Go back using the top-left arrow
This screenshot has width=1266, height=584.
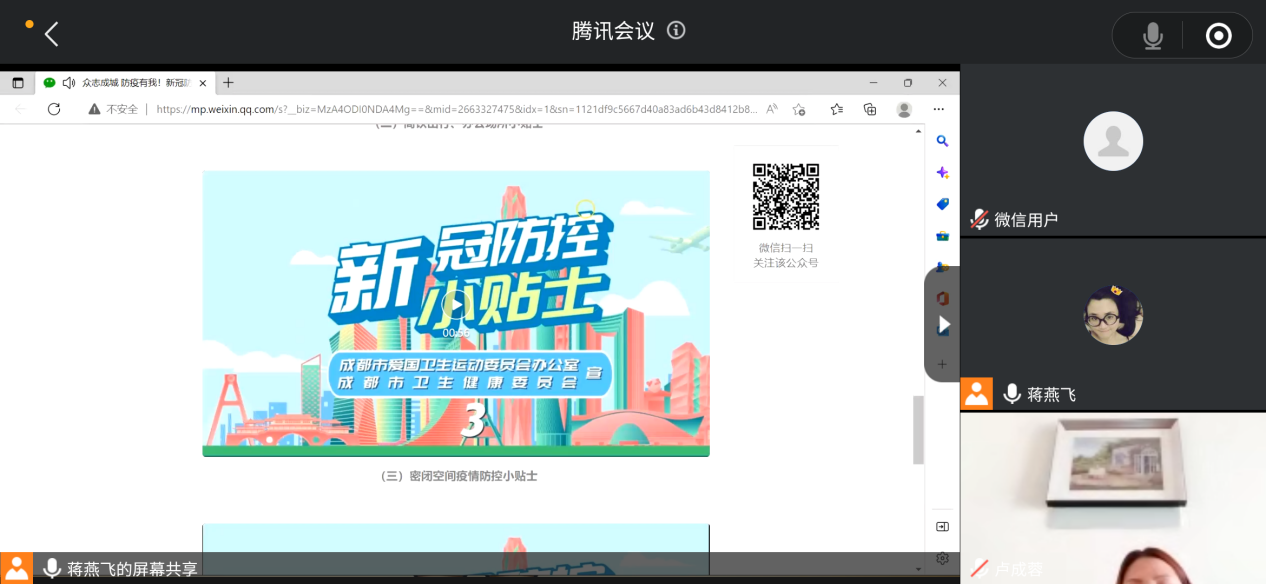tap(52, 34)
